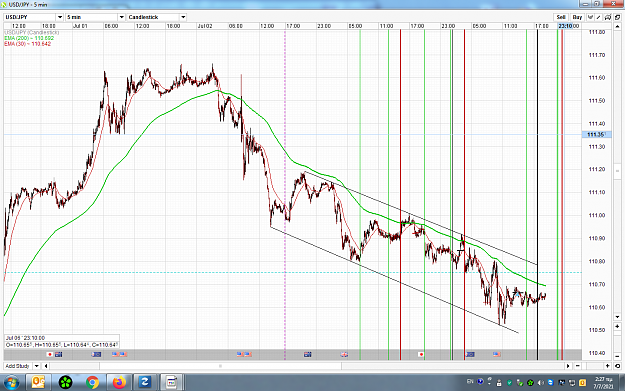Click the chart print icon
The image size is (625, 391).
[608, 17]
